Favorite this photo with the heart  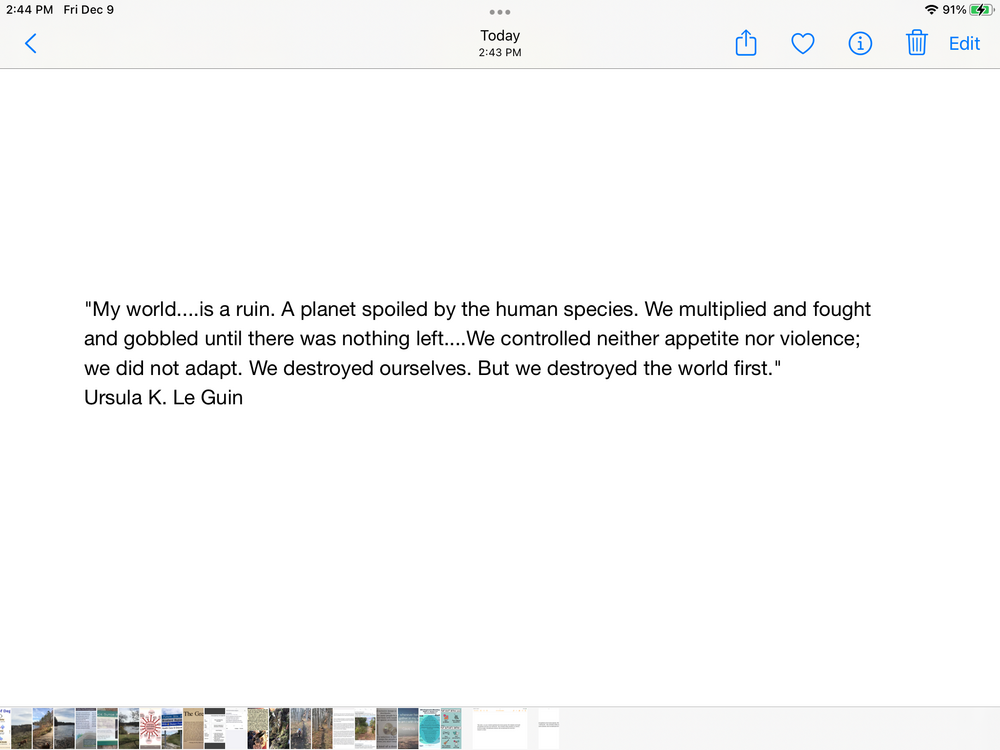coord(803,43)
